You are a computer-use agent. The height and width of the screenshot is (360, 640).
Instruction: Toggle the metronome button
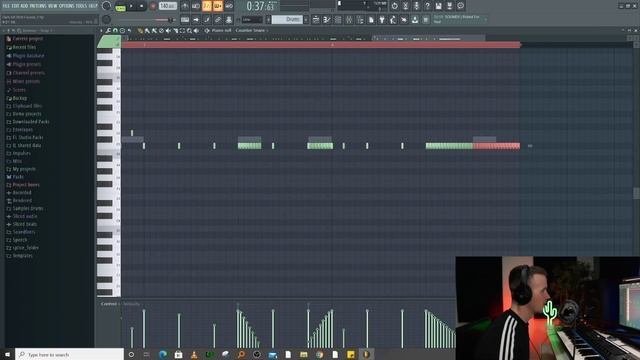pos(185,6)
